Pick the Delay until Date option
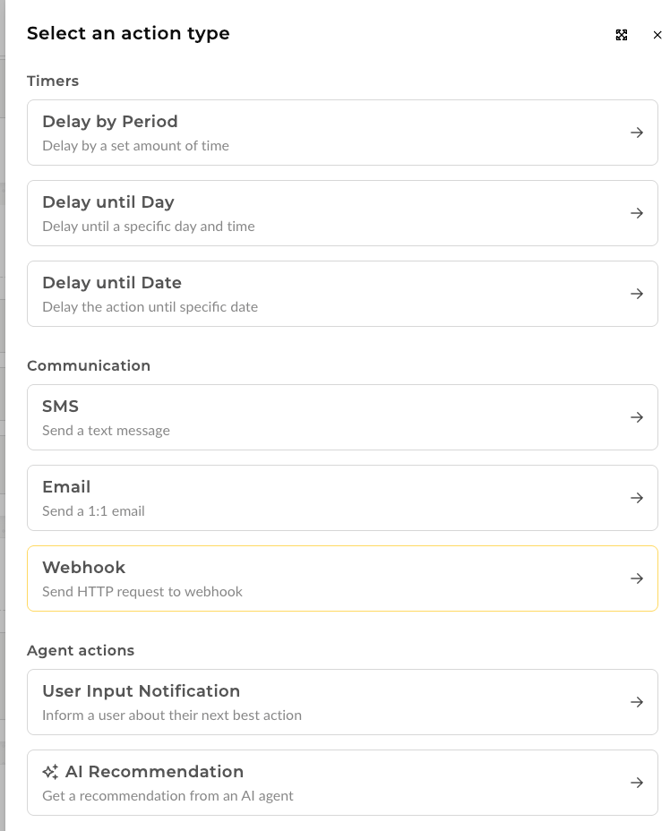This screenshot has width=670, height=831. pyautogui.click(x=112, y=283)
